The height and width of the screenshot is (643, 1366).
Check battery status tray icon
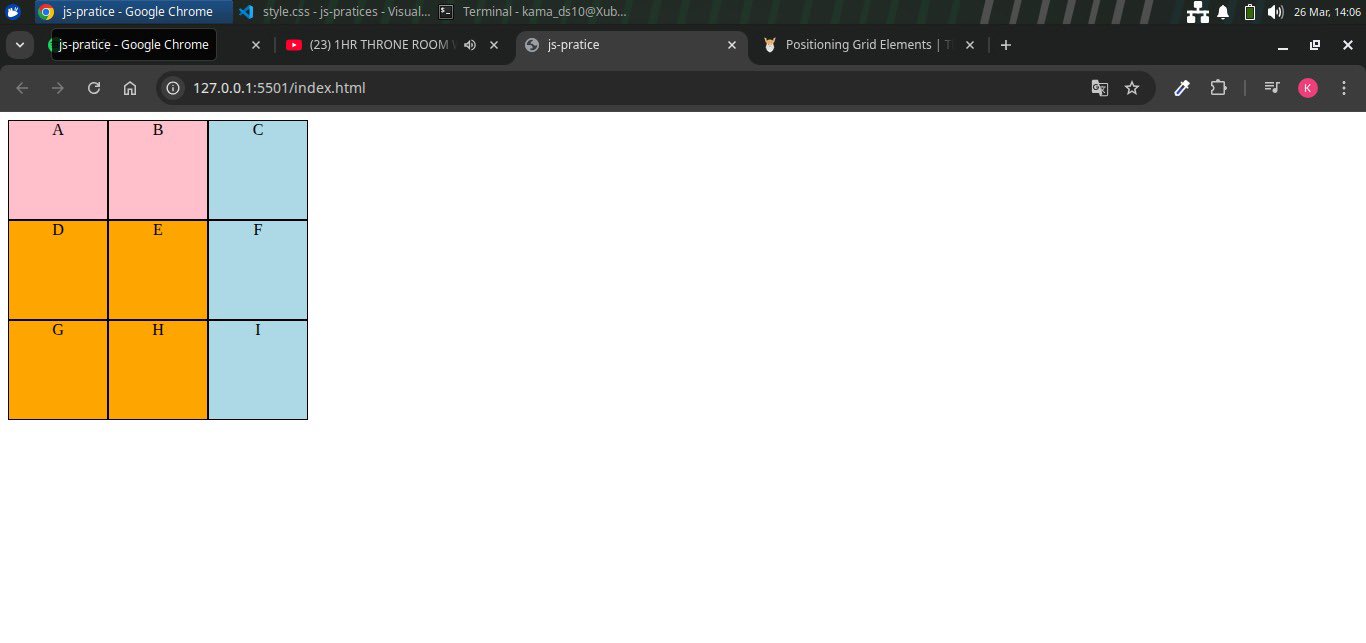point(1250,12)
